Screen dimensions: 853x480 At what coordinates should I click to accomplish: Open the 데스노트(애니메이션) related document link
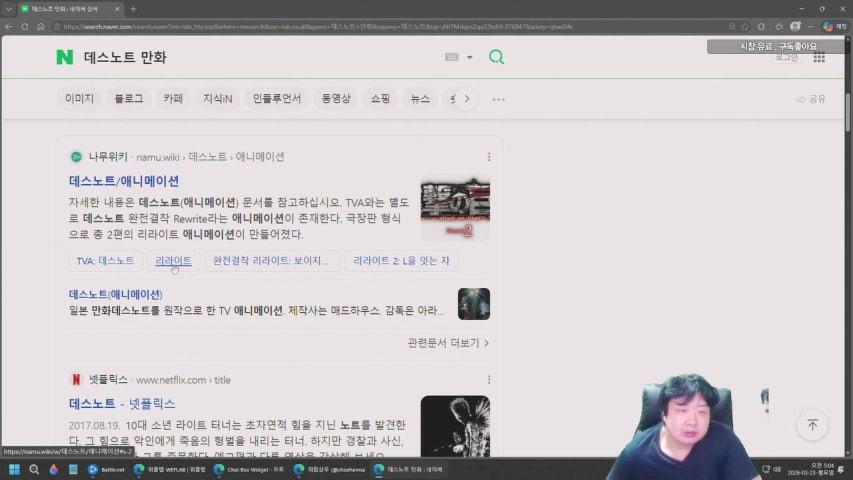coord(116,294)
